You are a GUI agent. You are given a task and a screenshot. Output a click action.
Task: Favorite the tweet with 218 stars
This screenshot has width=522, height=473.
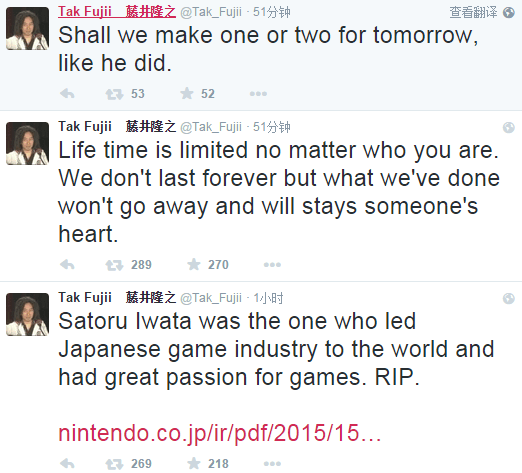point(194,463)
